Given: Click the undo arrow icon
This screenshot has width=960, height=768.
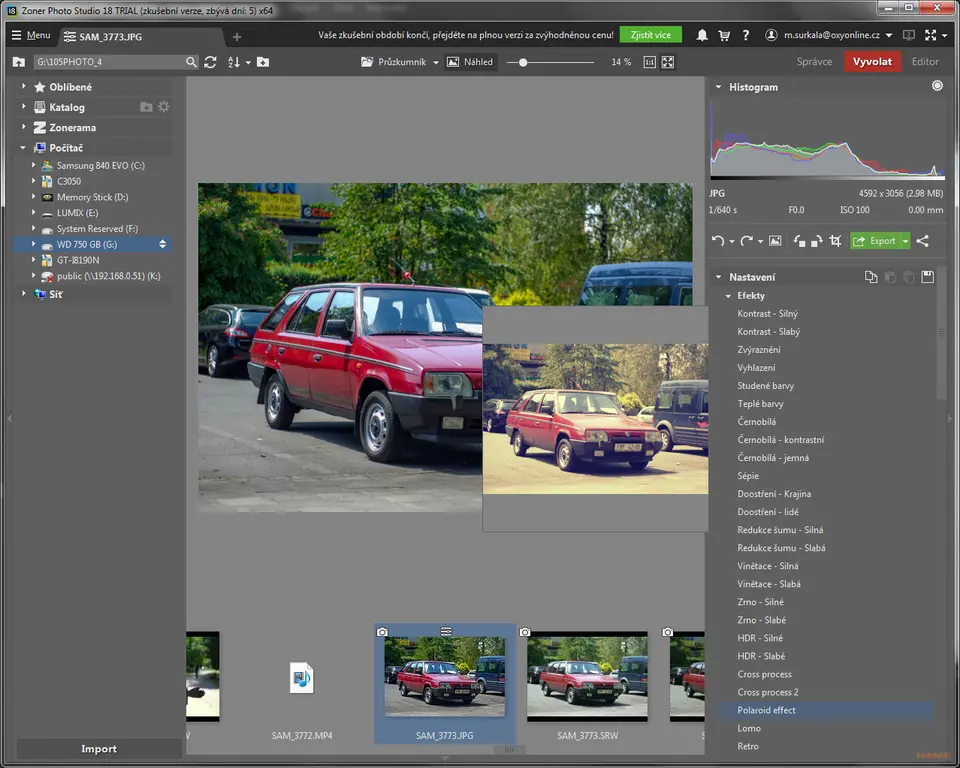Looking at the screenshot, I should [717, 241].
